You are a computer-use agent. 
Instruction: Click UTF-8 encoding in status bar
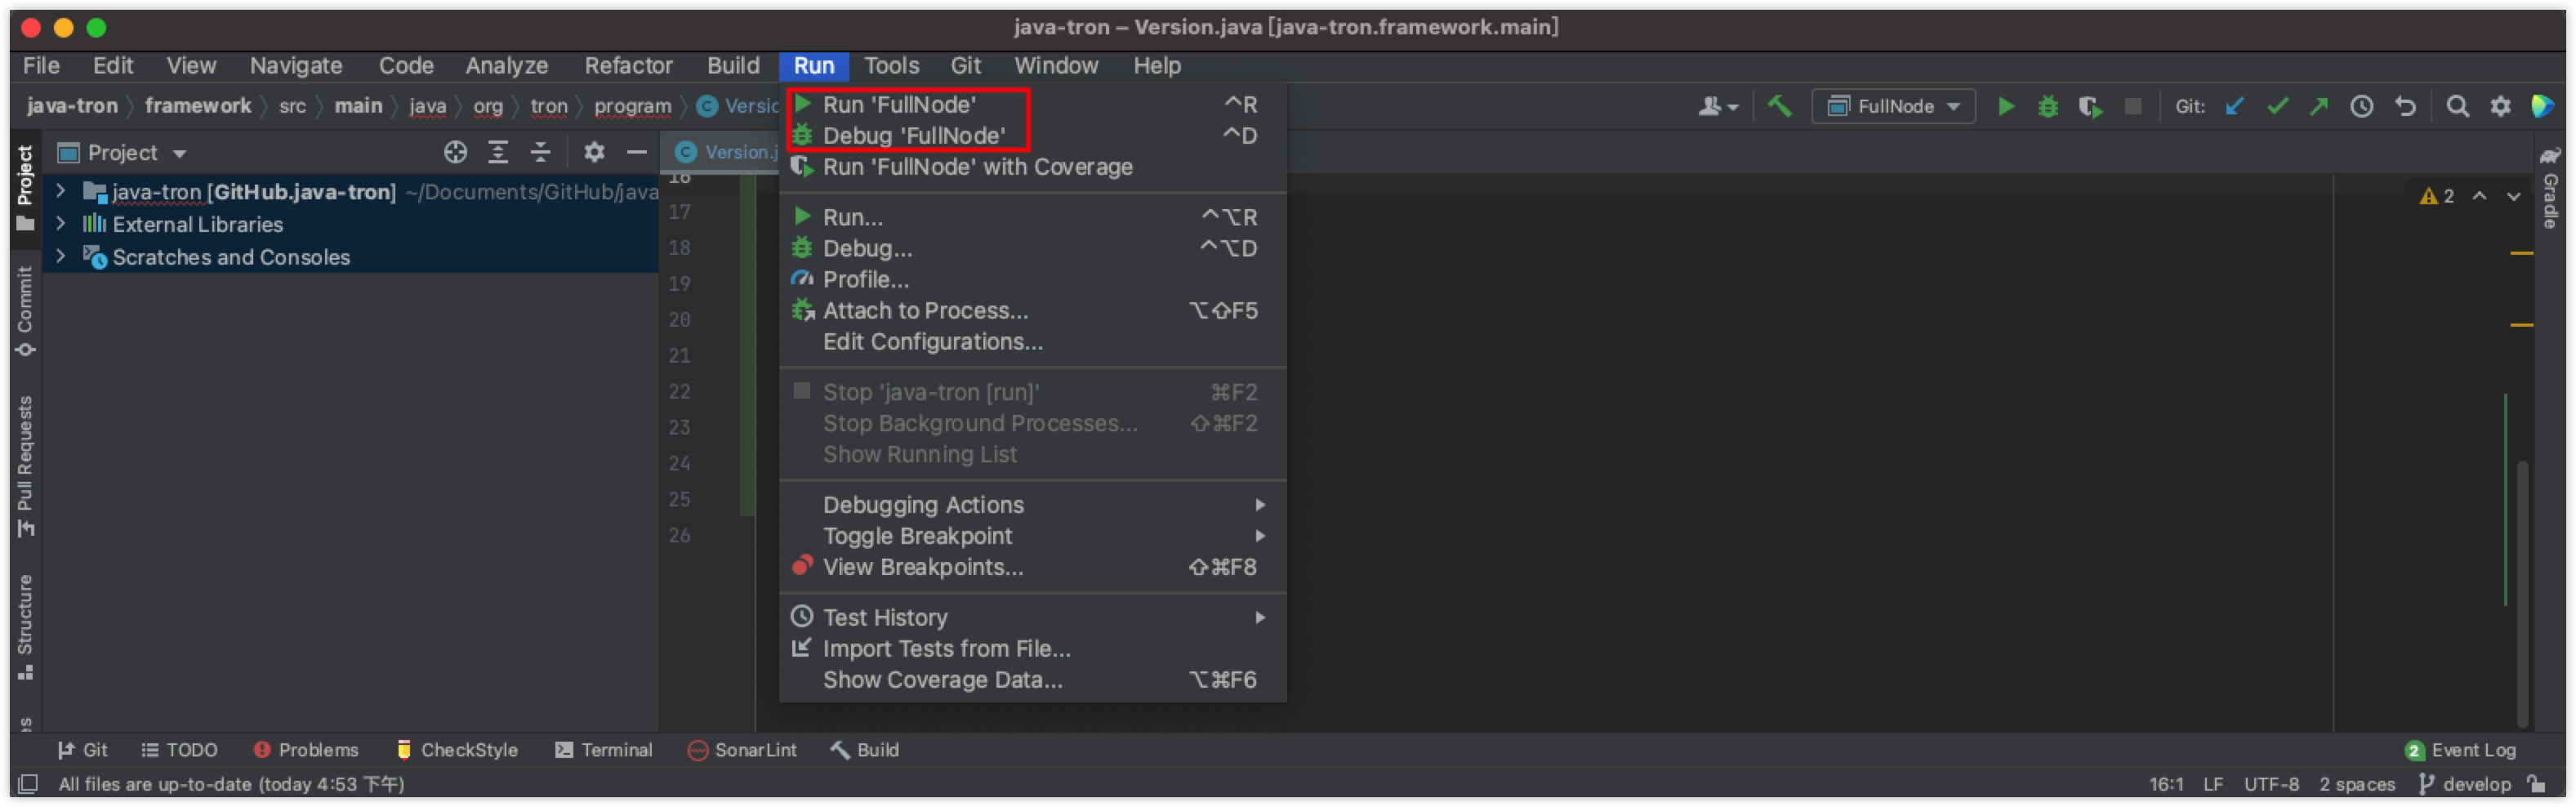(2271, 784)
